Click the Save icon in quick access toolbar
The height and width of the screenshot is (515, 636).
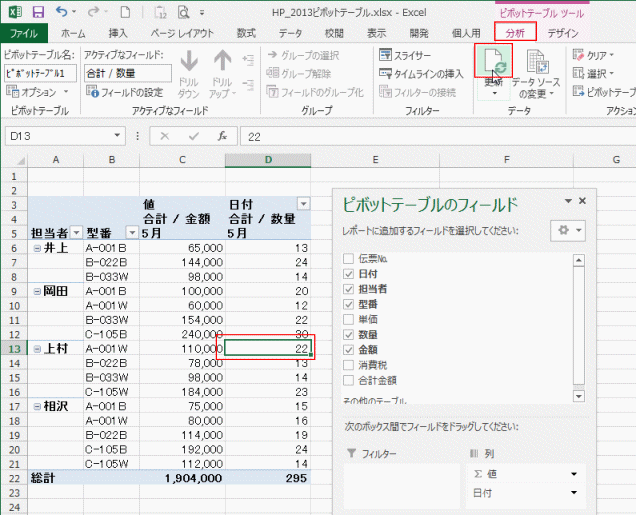(x=38, y=13)
